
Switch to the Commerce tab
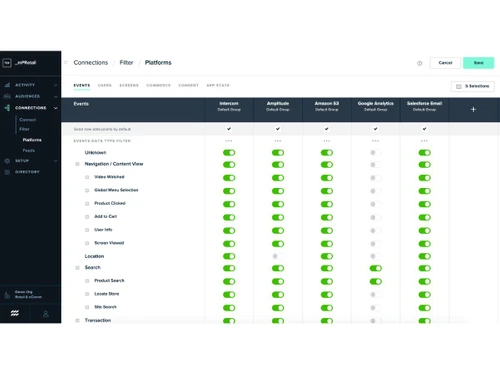click(158, 85)
